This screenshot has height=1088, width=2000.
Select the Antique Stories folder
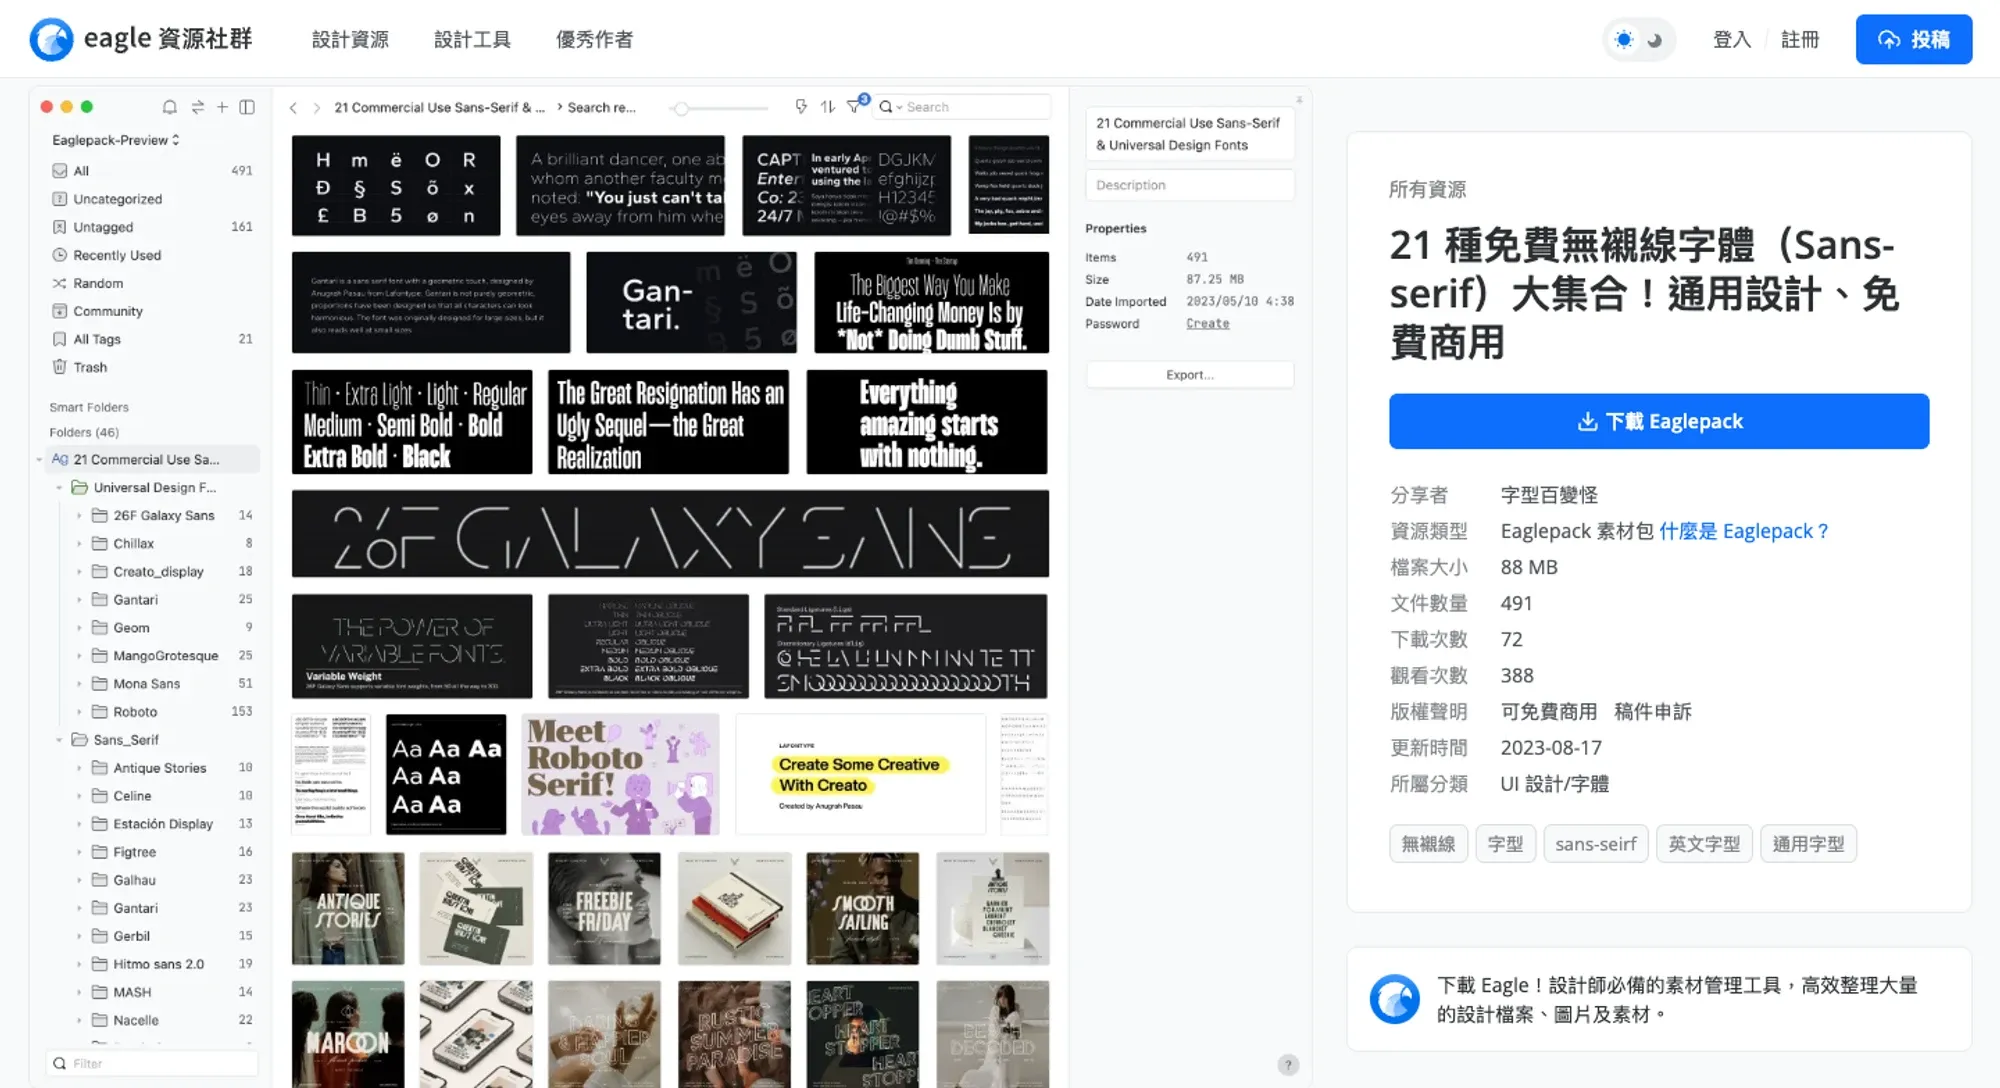click(159, 768)
